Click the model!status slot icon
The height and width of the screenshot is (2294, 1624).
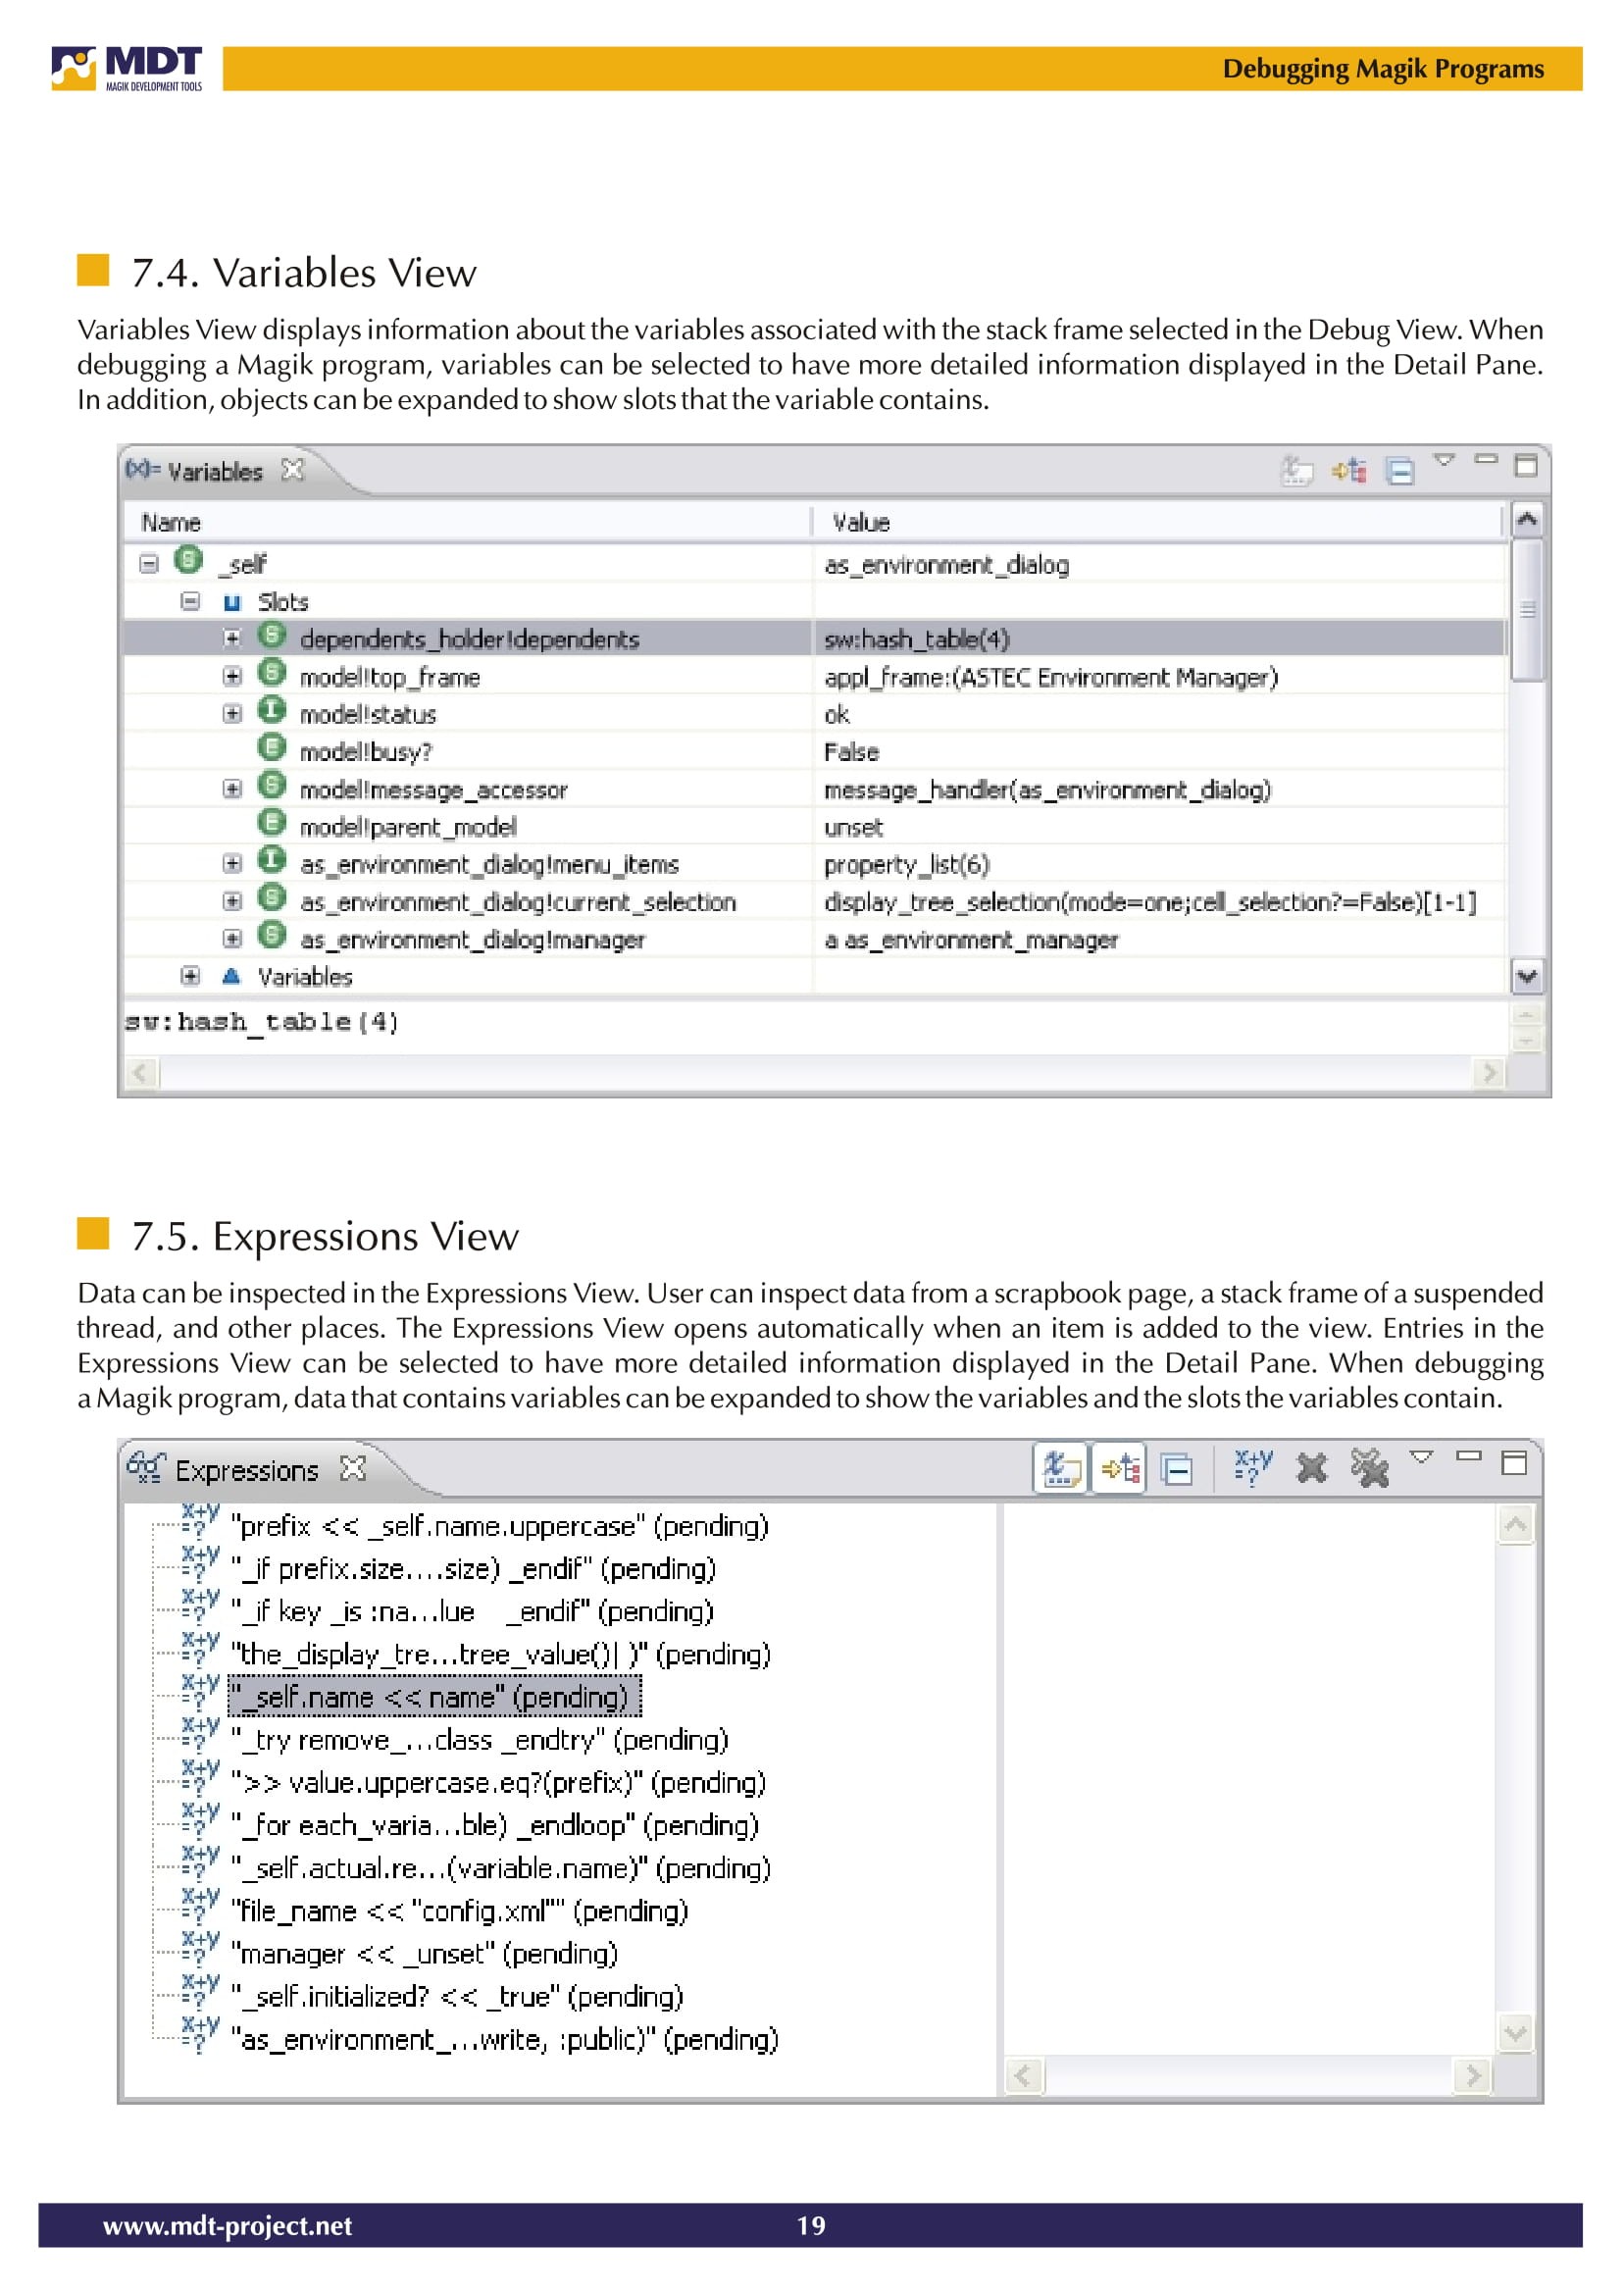coord(272,710)
